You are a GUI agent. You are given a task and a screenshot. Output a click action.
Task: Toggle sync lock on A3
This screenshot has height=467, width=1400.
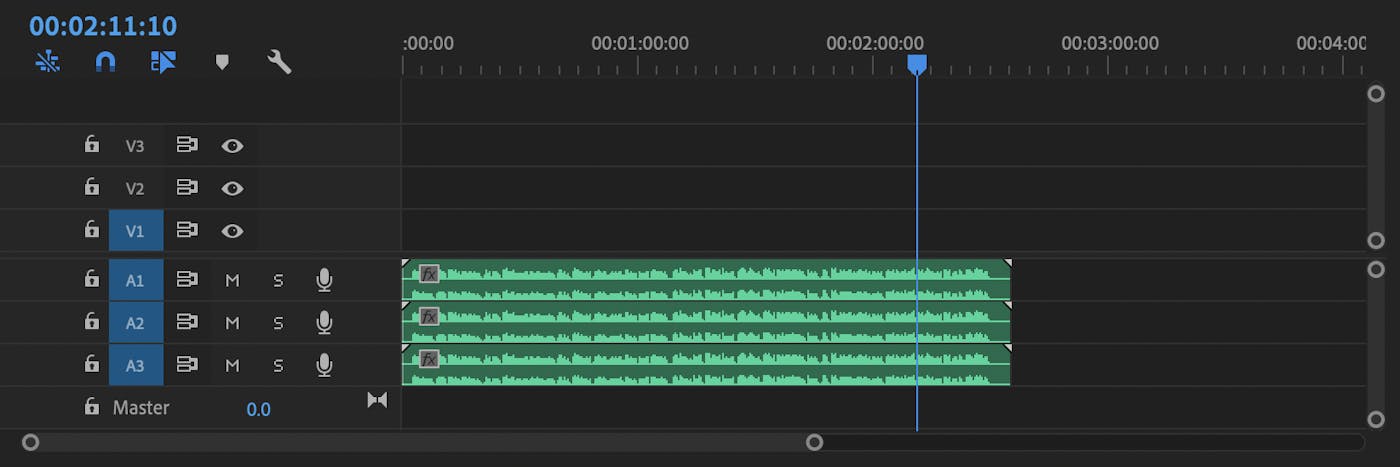187,365
